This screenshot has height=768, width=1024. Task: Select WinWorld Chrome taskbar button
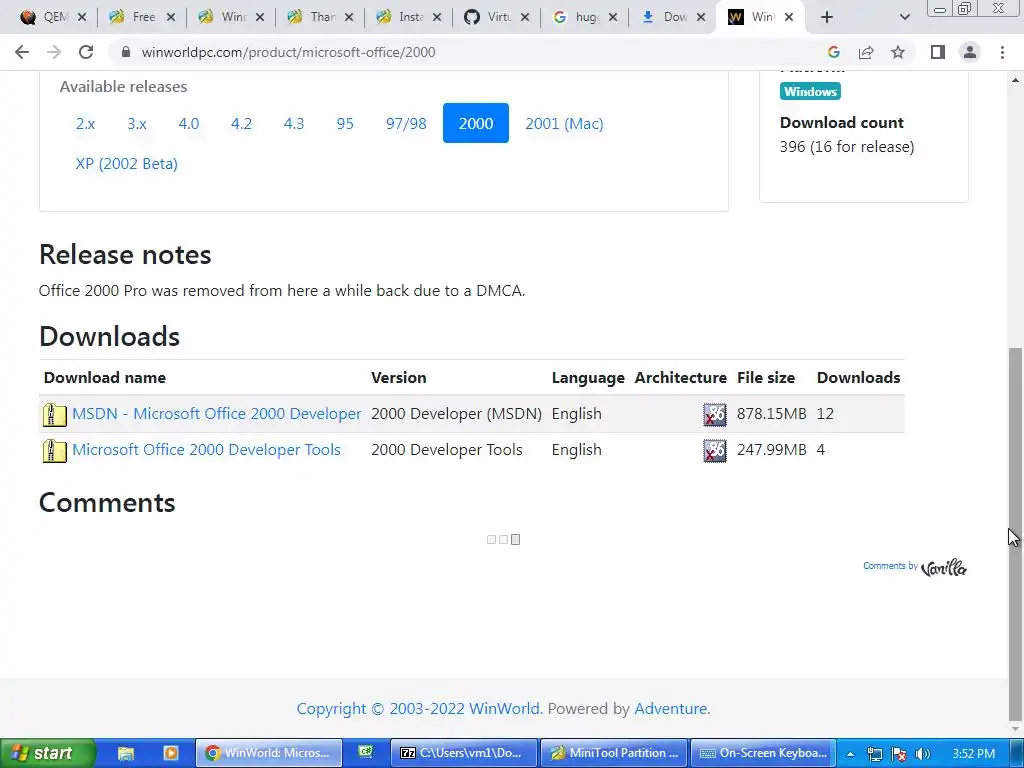click(268, 753)
